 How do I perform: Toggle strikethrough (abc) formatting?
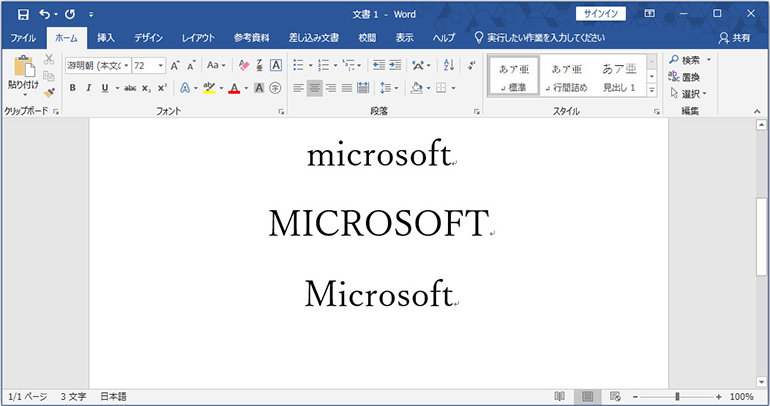tap(130, 88)
